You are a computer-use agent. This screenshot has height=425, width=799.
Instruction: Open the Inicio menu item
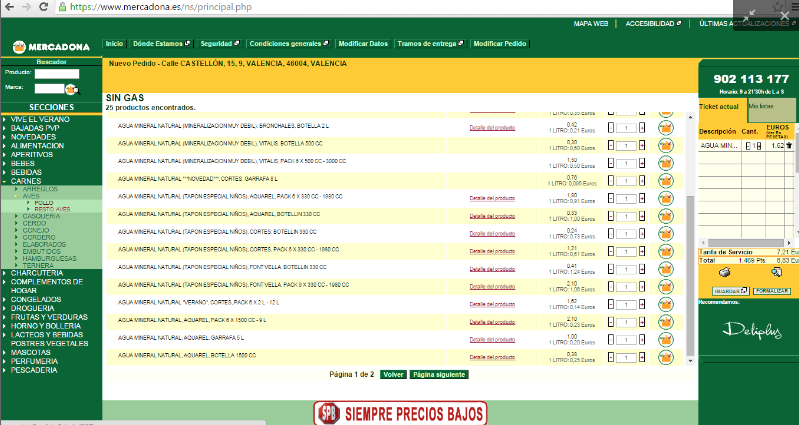coord(114,44)
